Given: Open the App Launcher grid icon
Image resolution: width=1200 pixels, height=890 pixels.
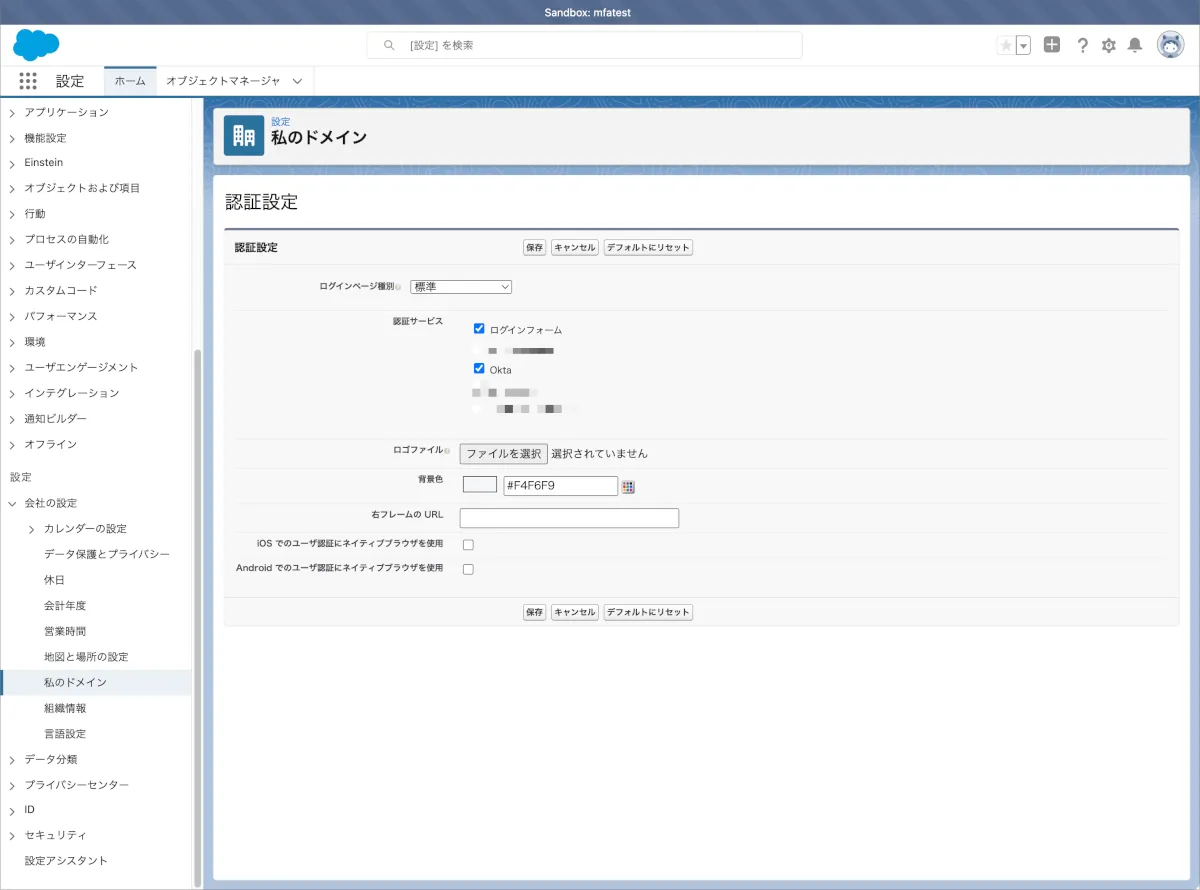Looking at the screenshot, I should pyautogui.click(x=28, y=81).
